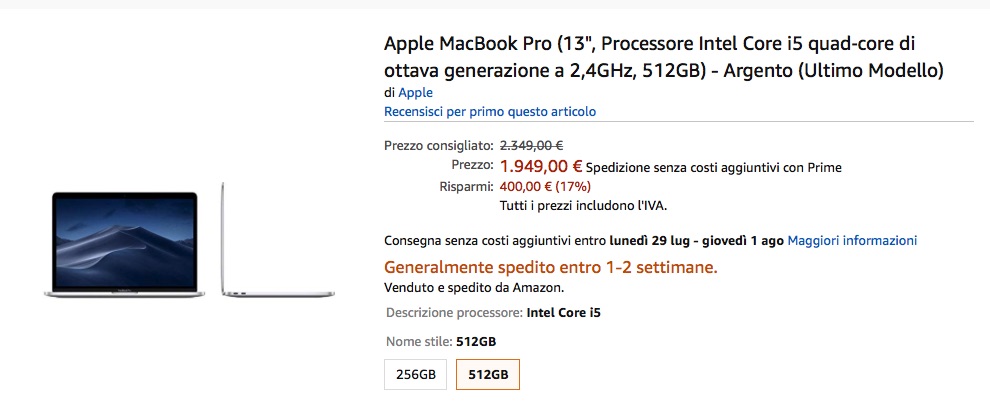Screen dimensions: 990x403
Task: Click 'Spedizione senza costi aggiuntivi con Prime' text
Action: pyautogui.click(x=714, y=167)
